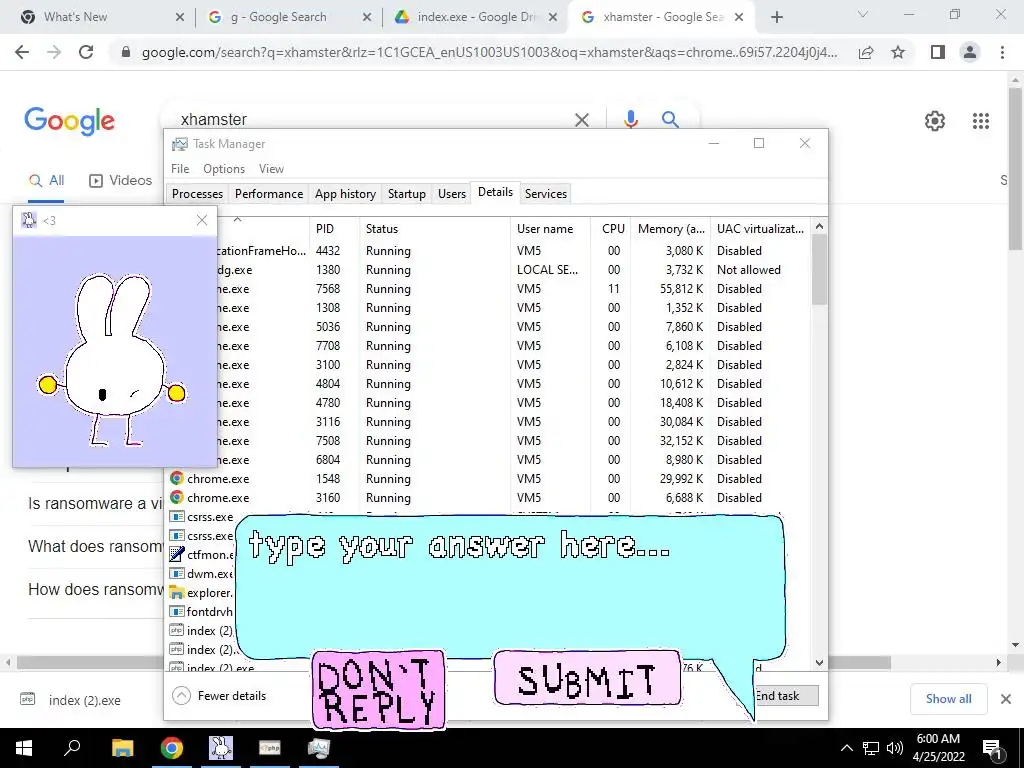Switch to Startup tab

tap(406, 194)
